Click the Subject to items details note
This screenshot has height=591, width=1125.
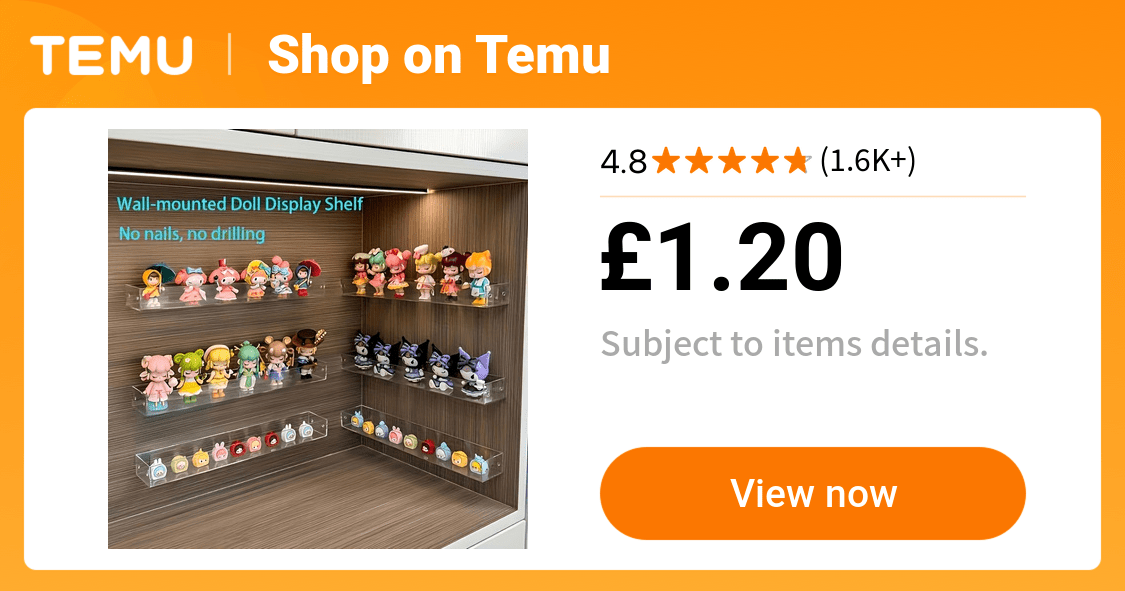coord(794,344)
